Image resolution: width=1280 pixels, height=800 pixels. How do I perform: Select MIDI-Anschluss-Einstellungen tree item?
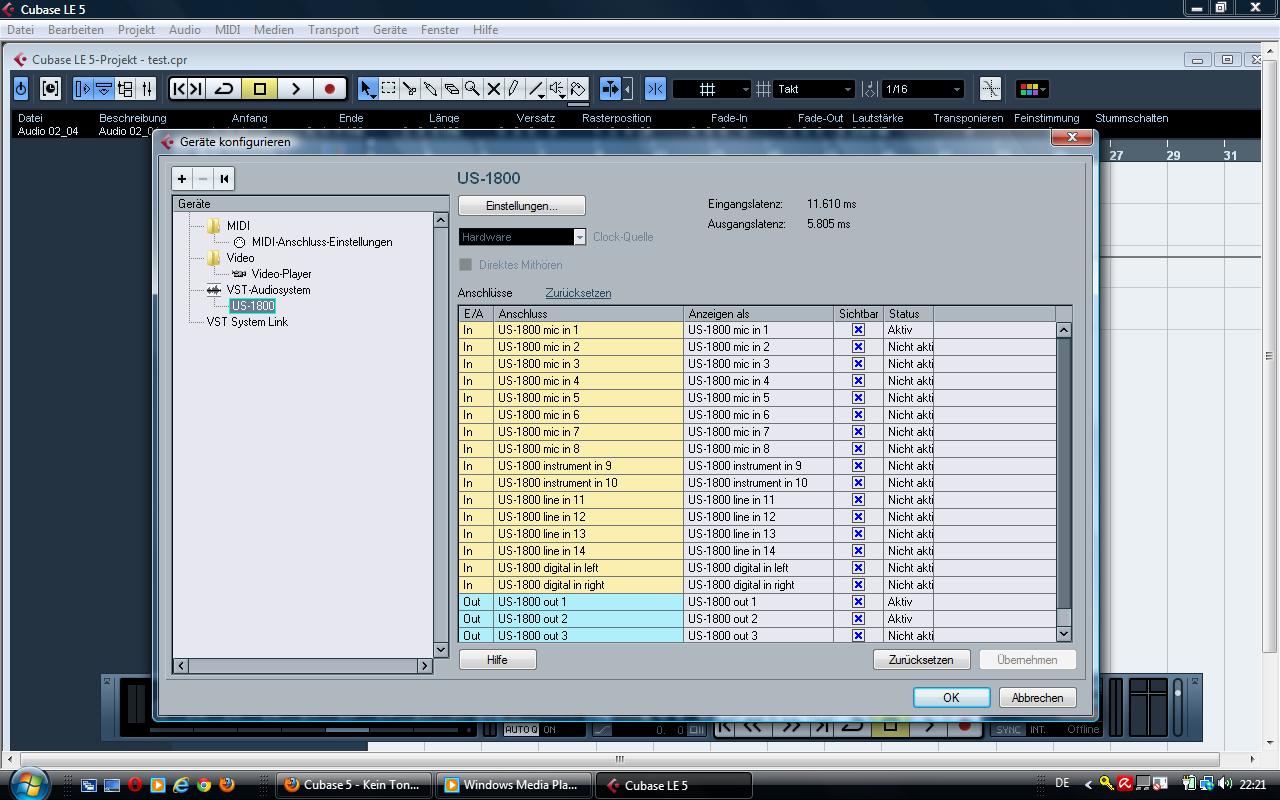(x=322, y=242)
